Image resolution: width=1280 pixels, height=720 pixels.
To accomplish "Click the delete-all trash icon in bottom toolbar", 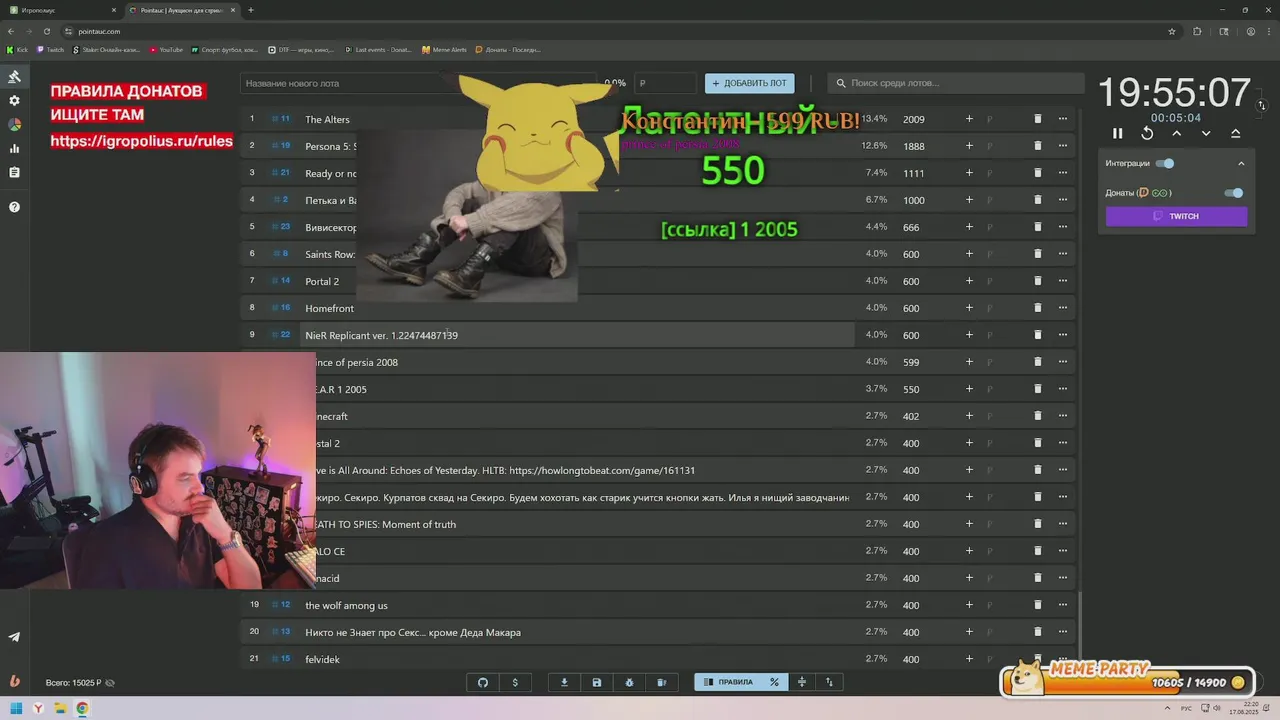I will click(x=661, y=682).
